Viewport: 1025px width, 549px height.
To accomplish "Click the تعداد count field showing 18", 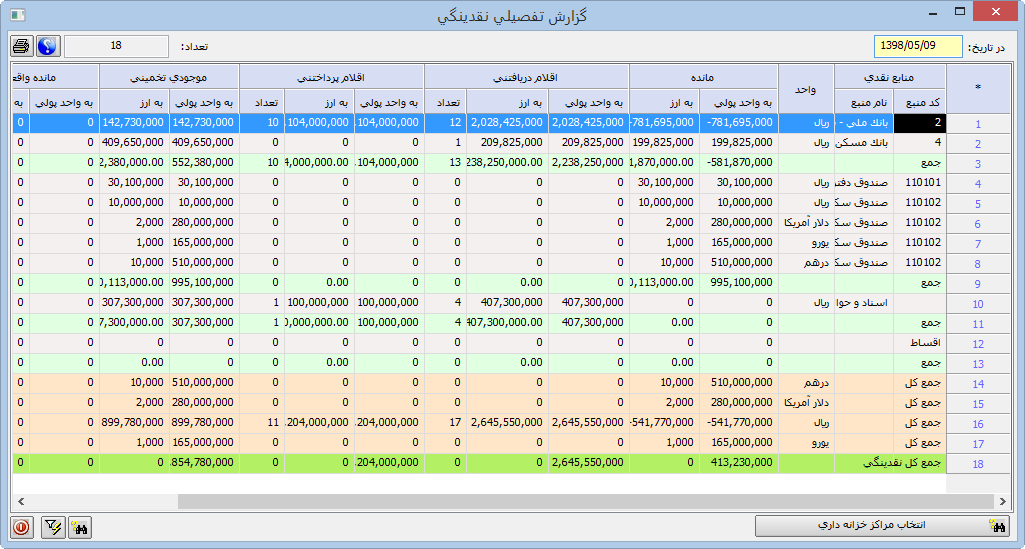I will pos(116,47).
